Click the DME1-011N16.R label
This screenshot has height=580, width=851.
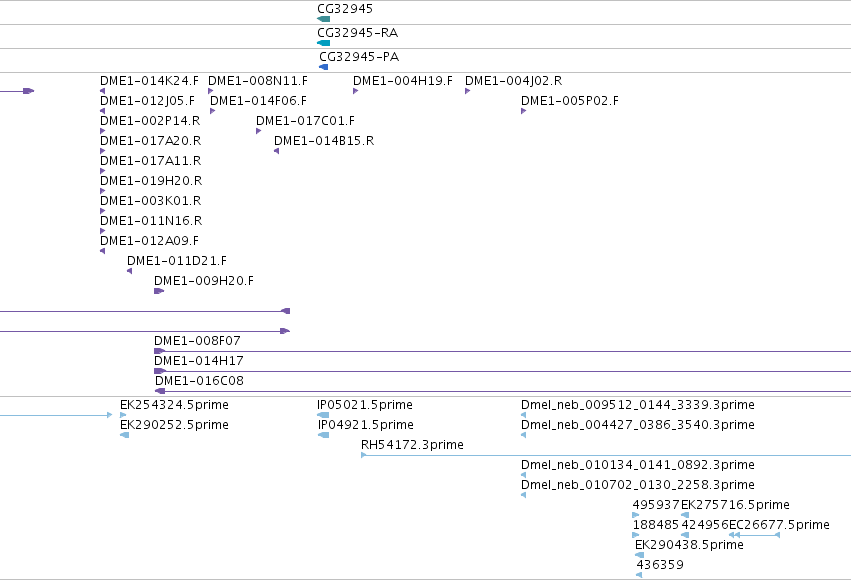coord(151,221)
